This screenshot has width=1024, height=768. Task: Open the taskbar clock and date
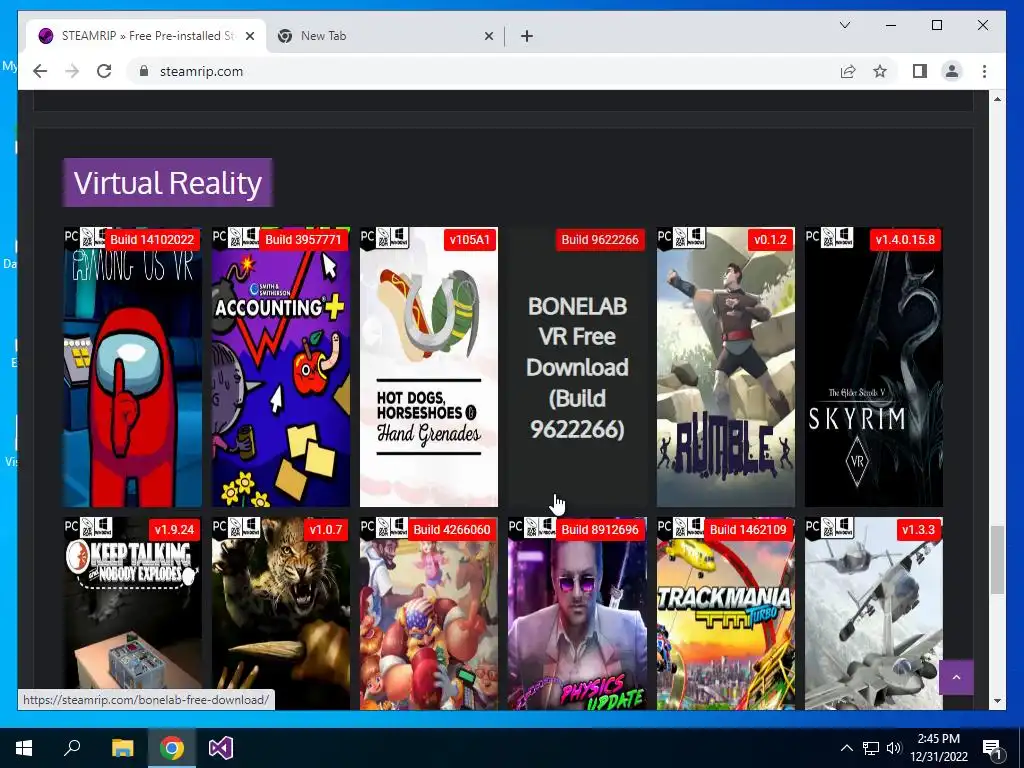pyautogui.click(x=938, y=748)
